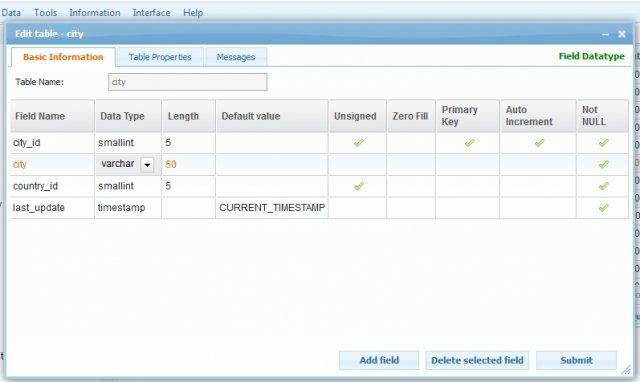Click the Data Type column header
This screenshot has height=382, width=640.
128,116
